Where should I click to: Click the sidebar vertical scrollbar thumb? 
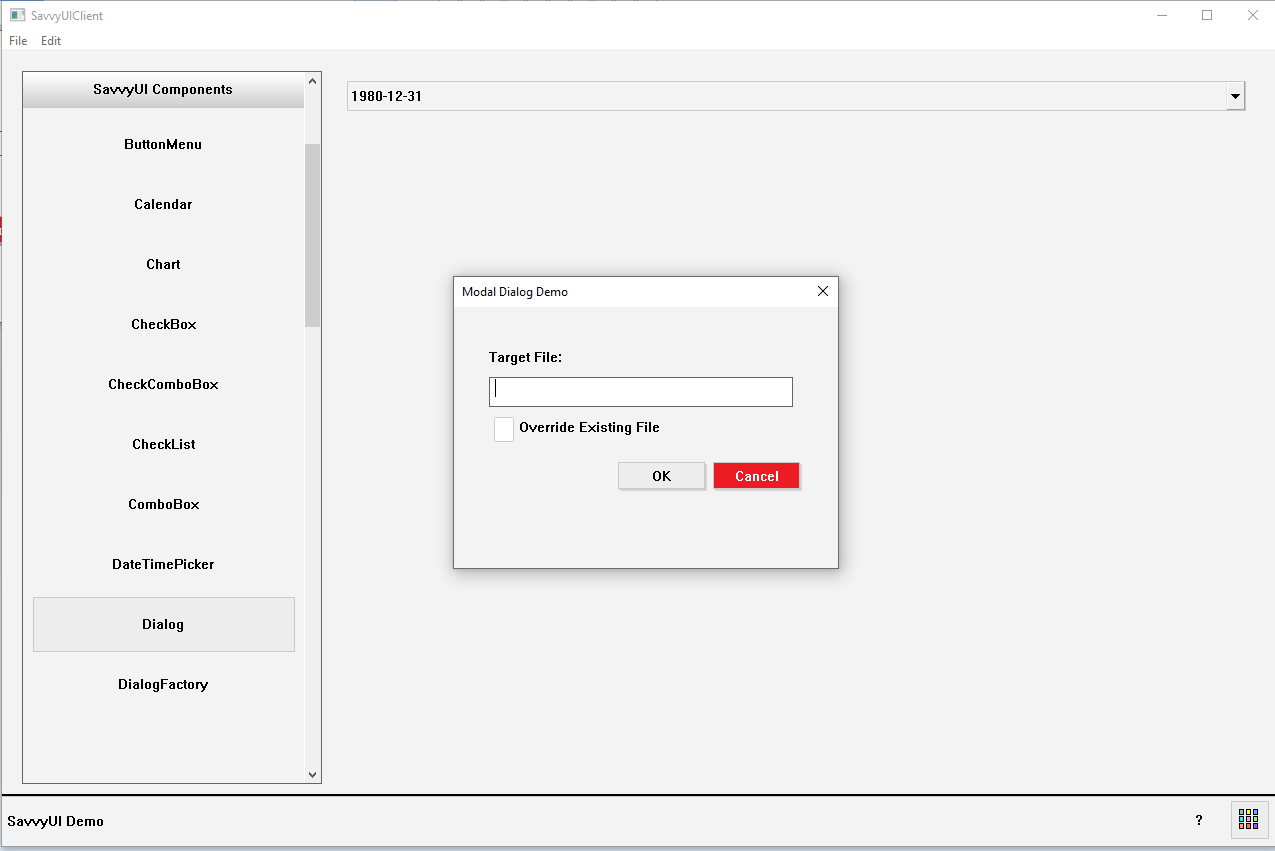pos(312,235)
